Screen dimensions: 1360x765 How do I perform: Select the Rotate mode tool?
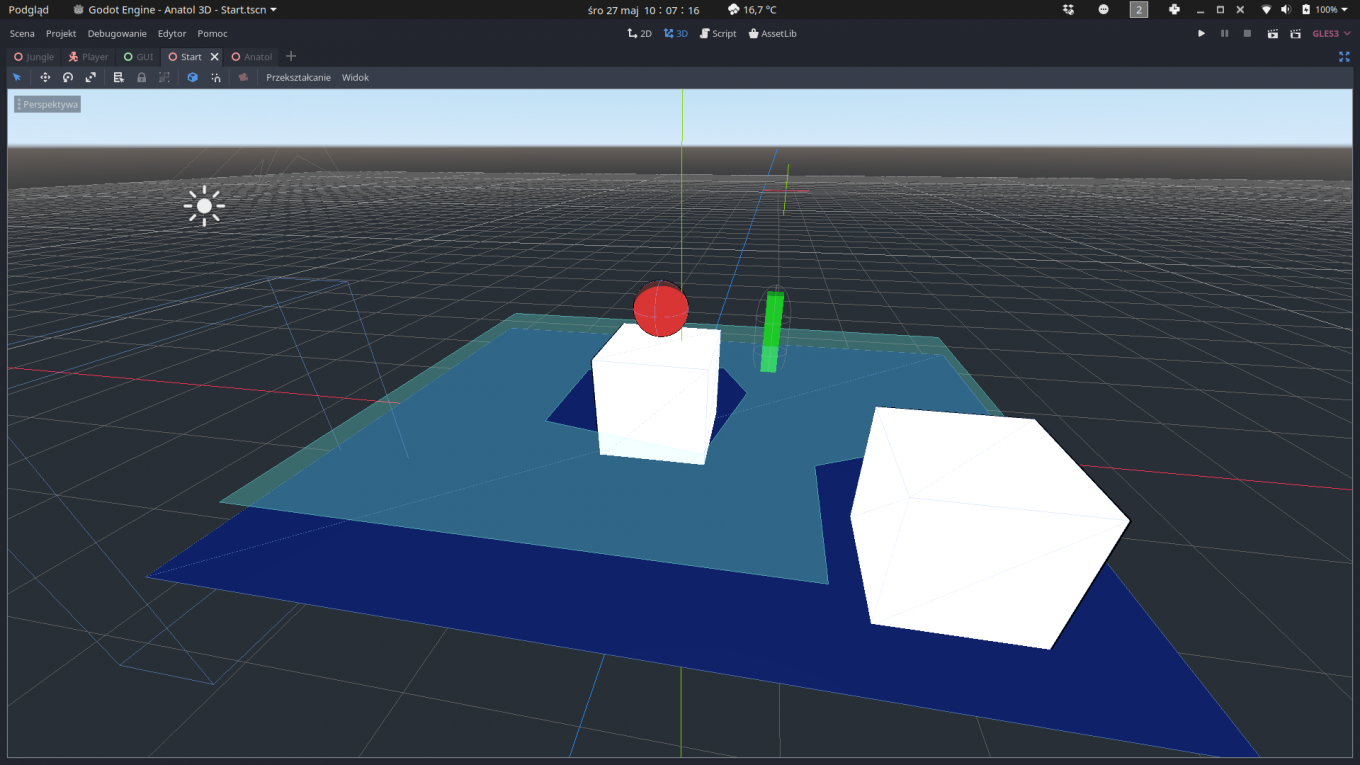coord(68,77)
